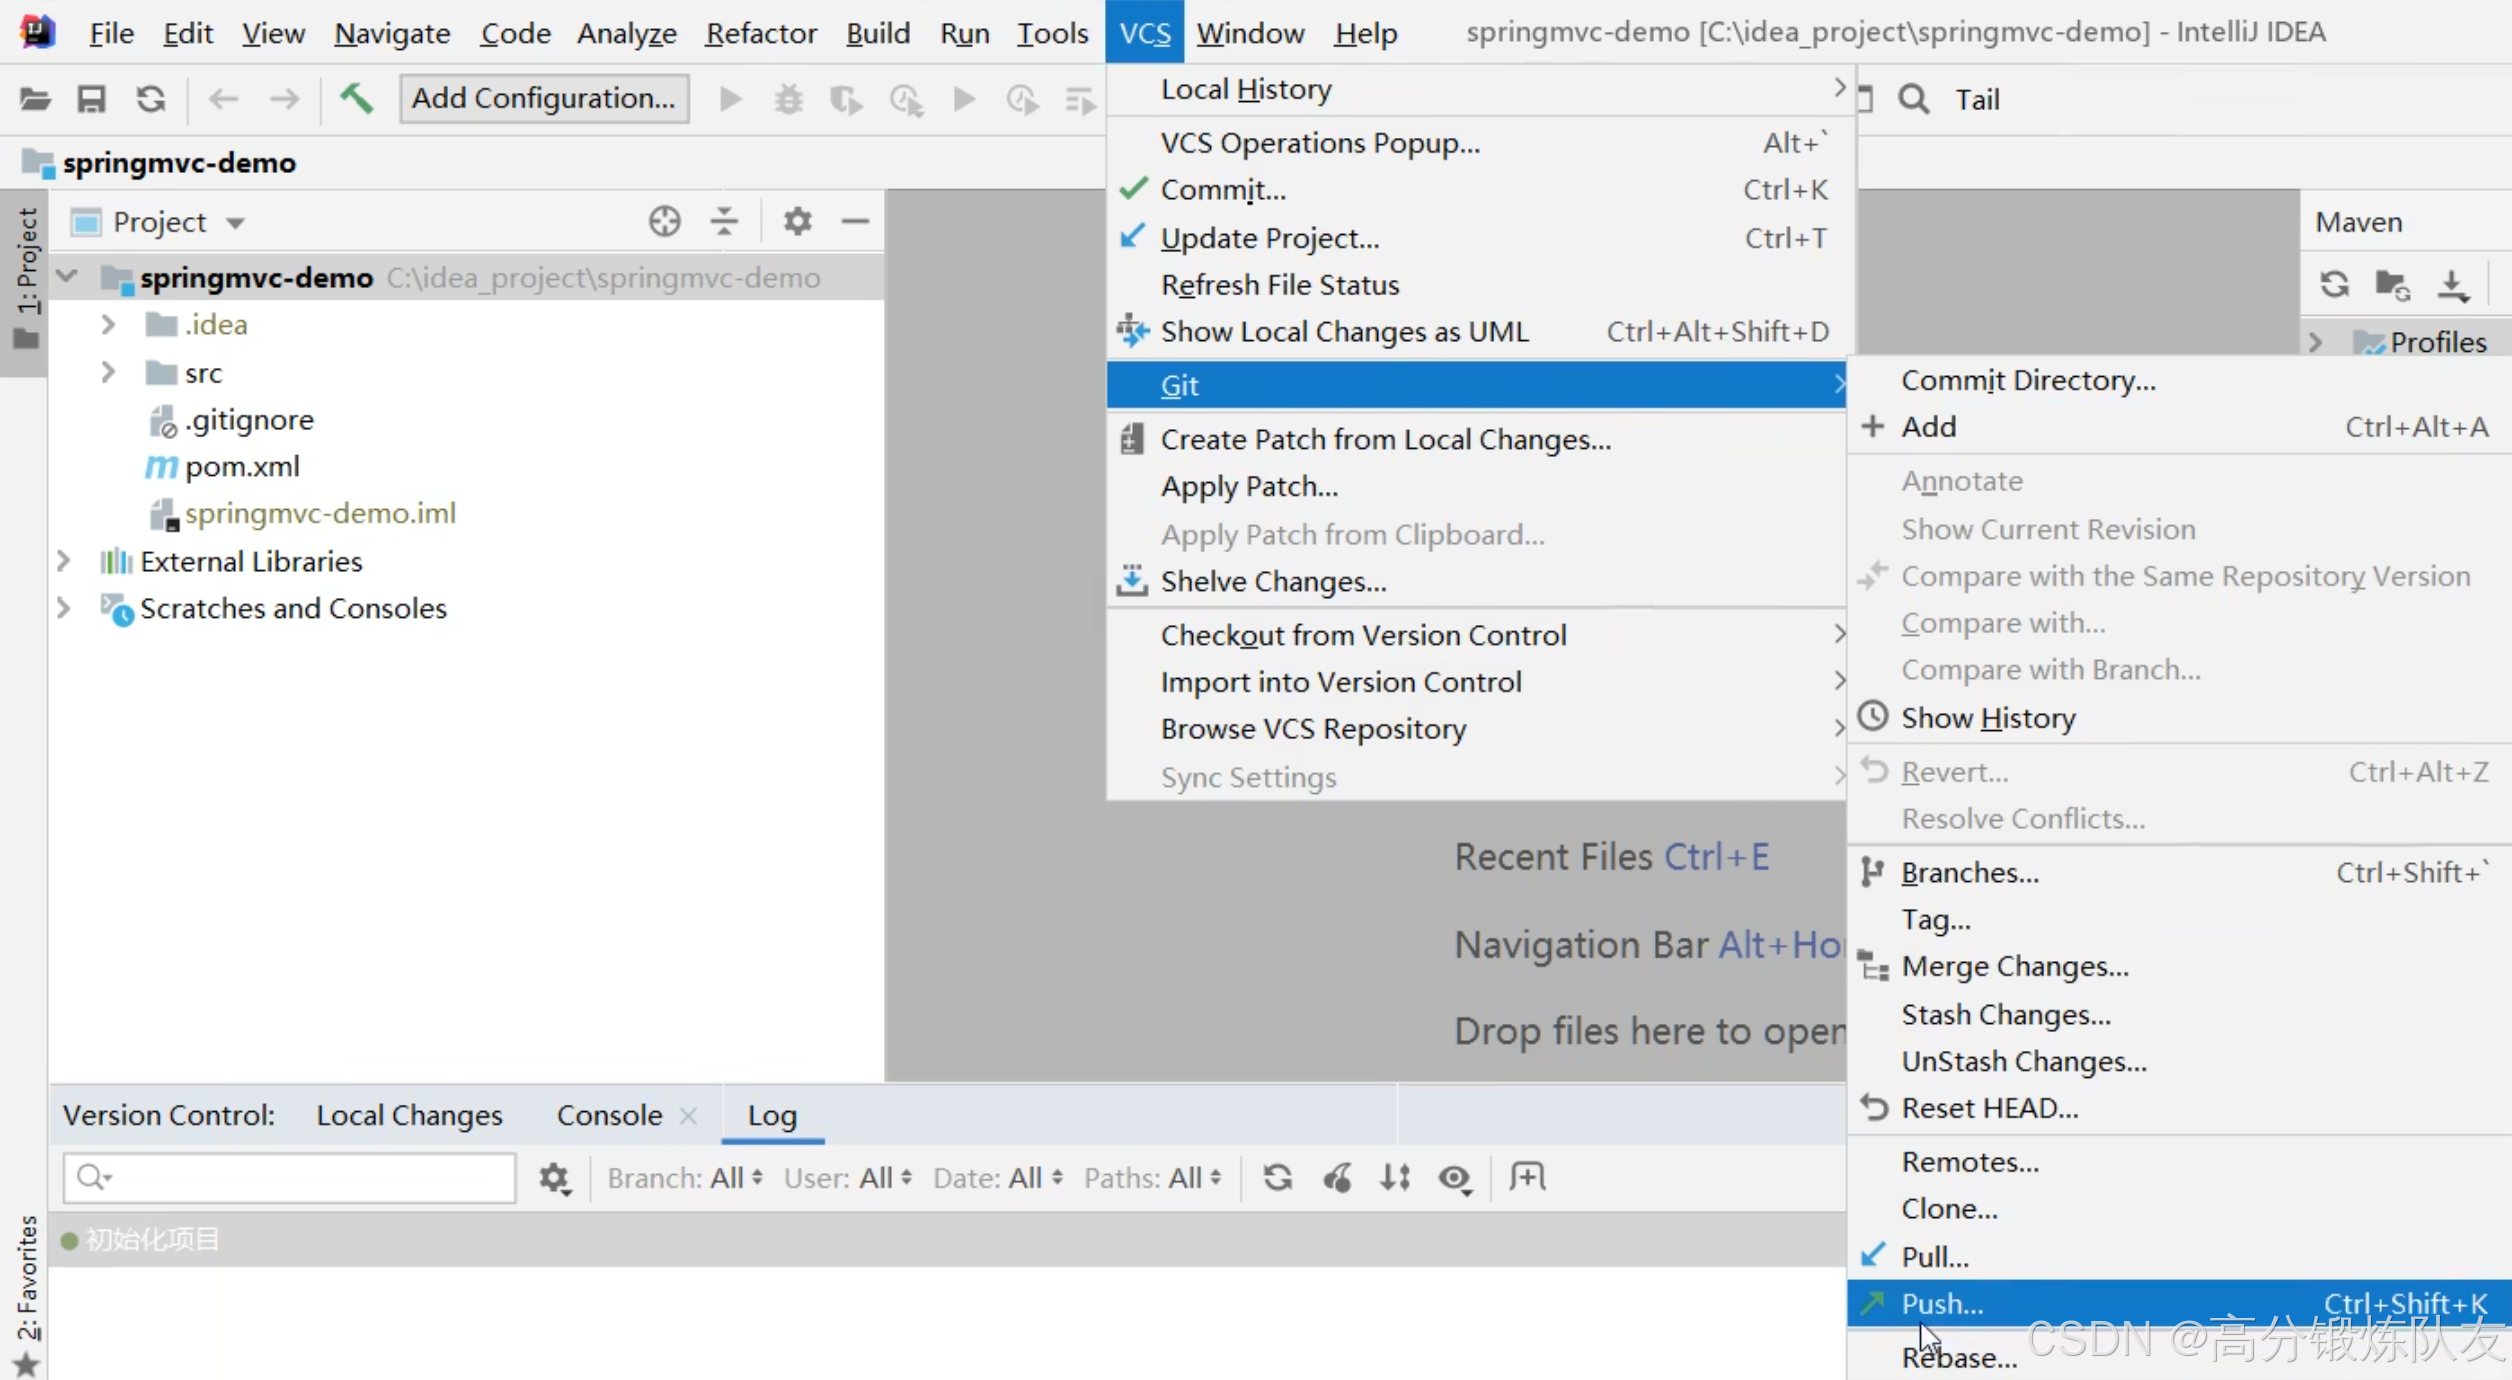Download Maven sources icon
This screenshot has height=1380, width=2512.
pos(2453,285)
